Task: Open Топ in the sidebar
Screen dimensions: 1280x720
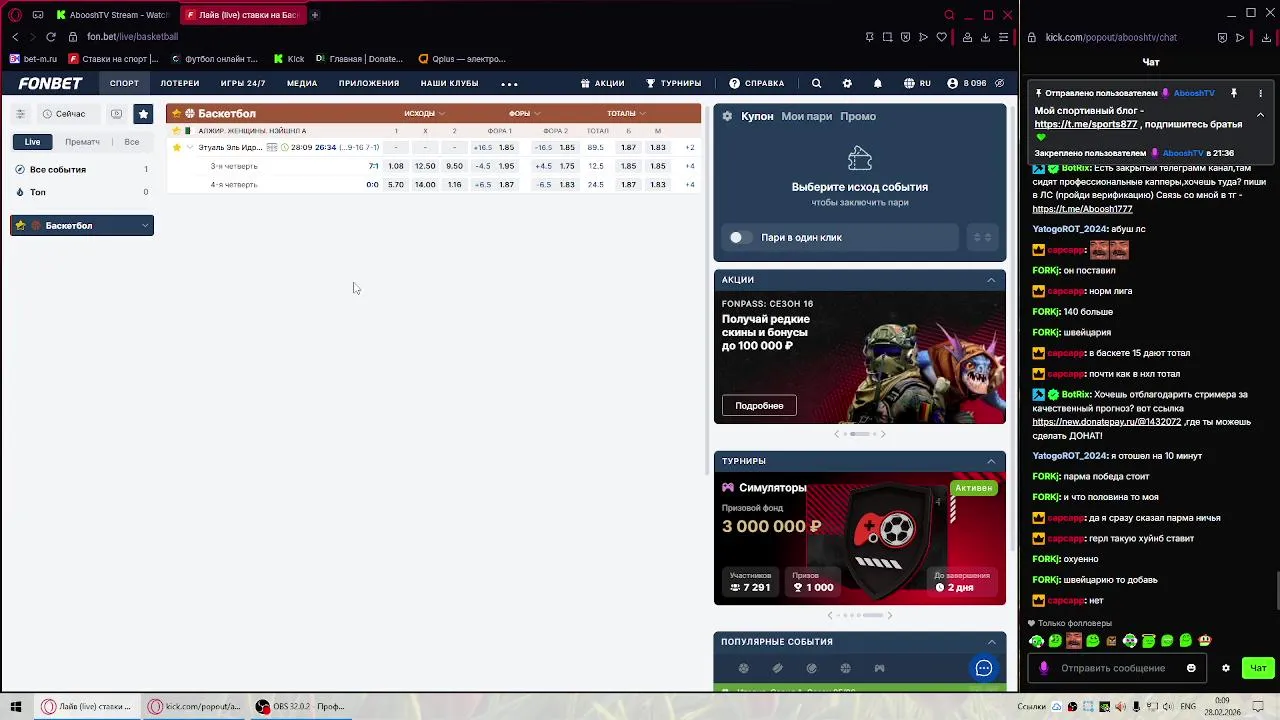Action: [81, 192]
